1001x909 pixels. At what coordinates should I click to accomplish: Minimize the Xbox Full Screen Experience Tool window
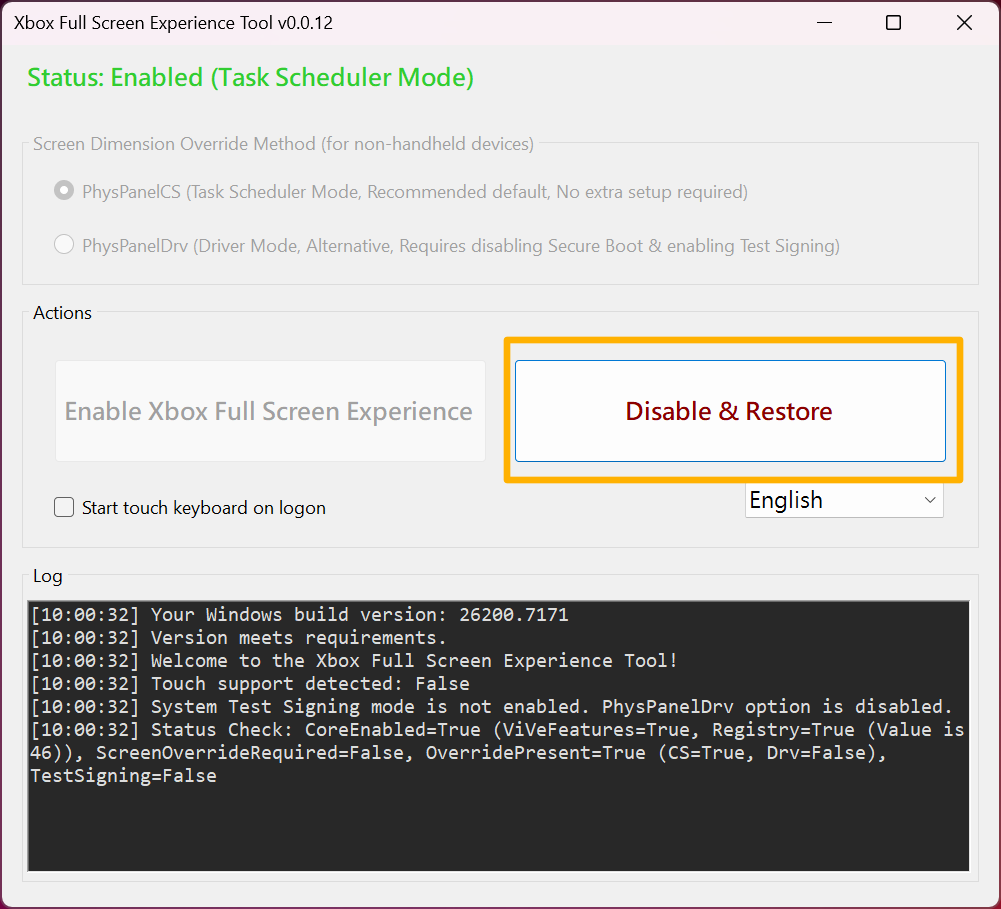coord(823,23)
